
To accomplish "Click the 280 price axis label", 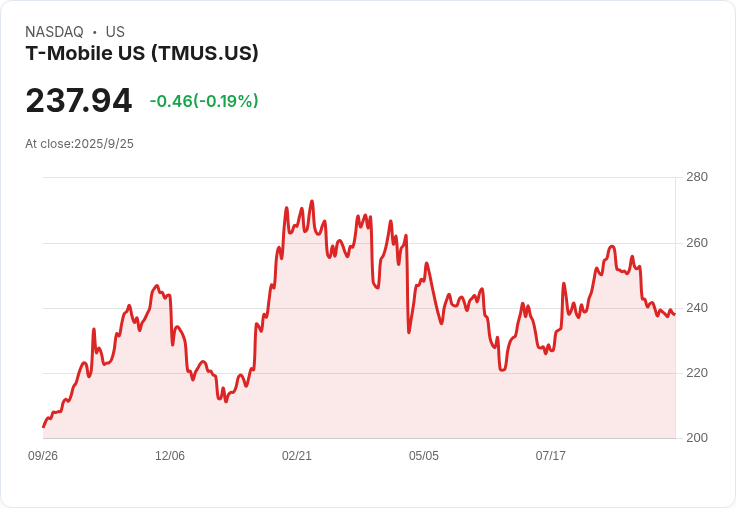I will click(697, 177).
